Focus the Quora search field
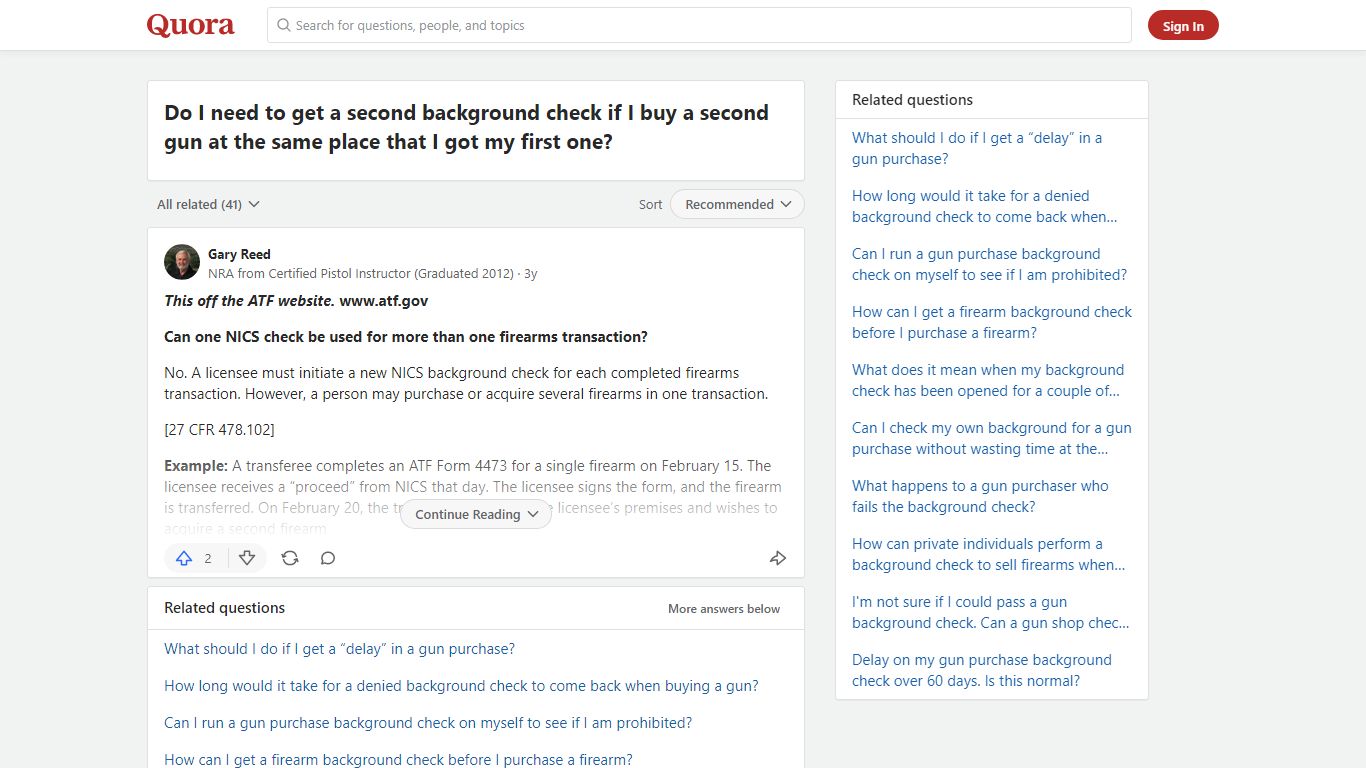 (699, 25)
